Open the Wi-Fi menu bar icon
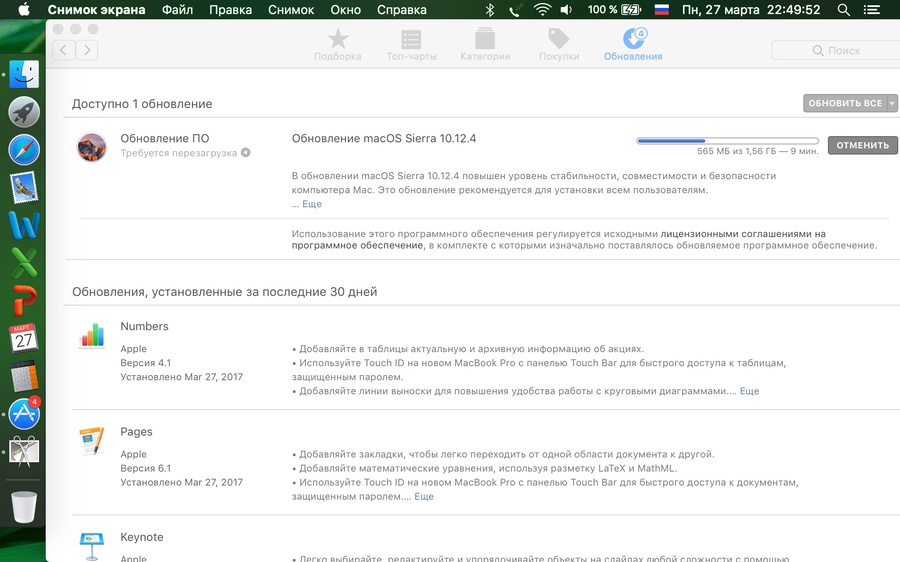The width and height of the screenshot is (900, 562). pos(542,10)
